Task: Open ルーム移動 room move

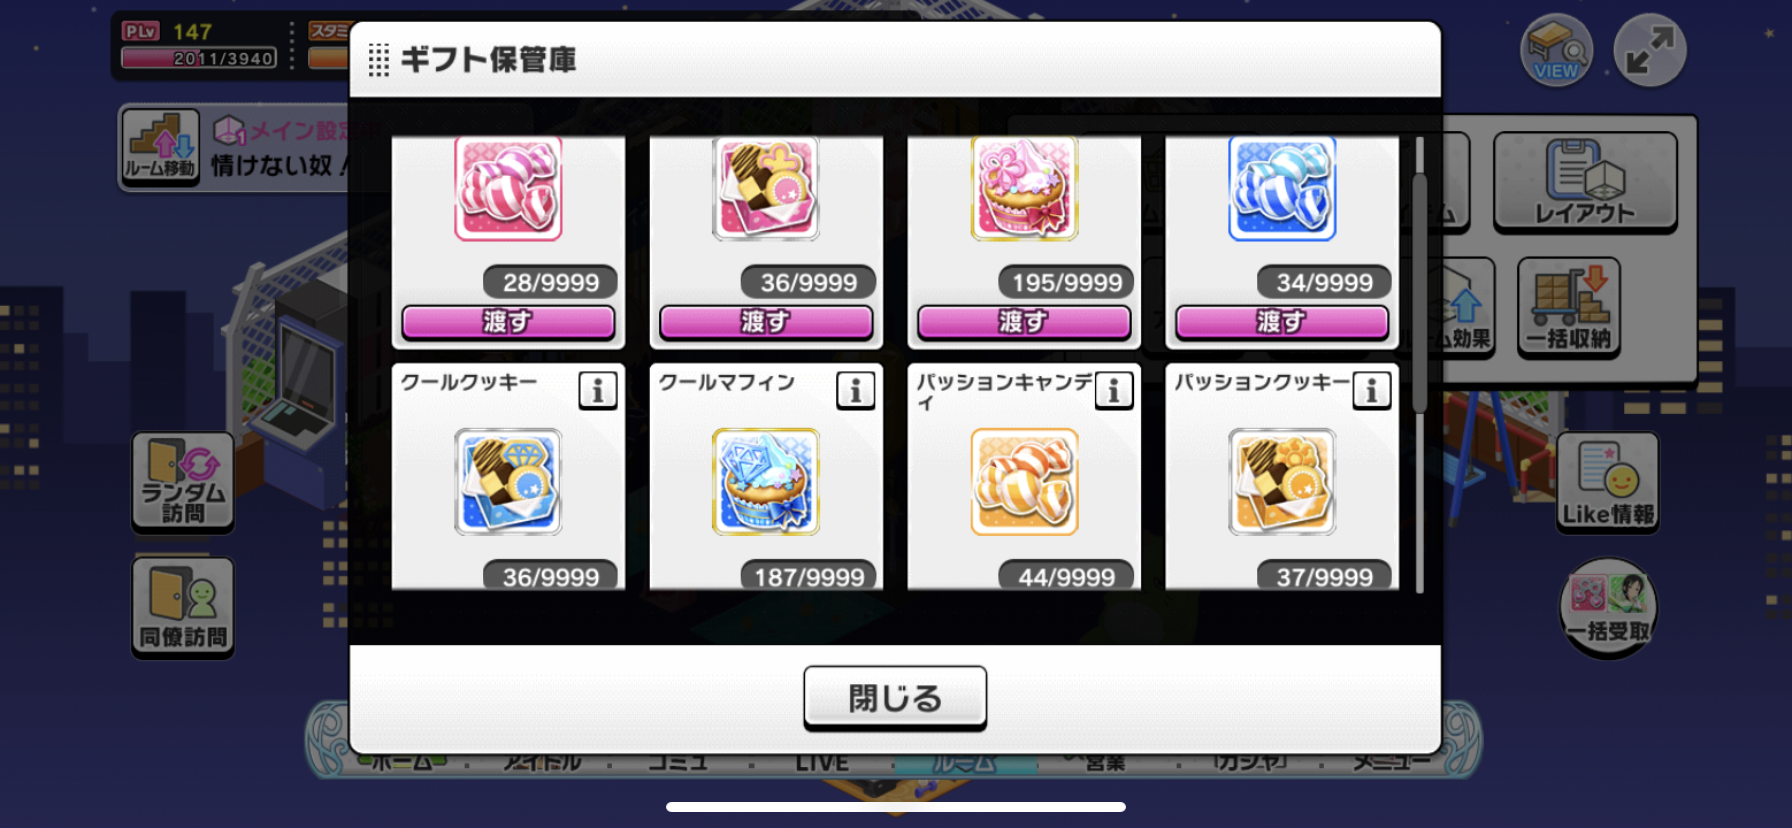Action: tap(161, 146)
